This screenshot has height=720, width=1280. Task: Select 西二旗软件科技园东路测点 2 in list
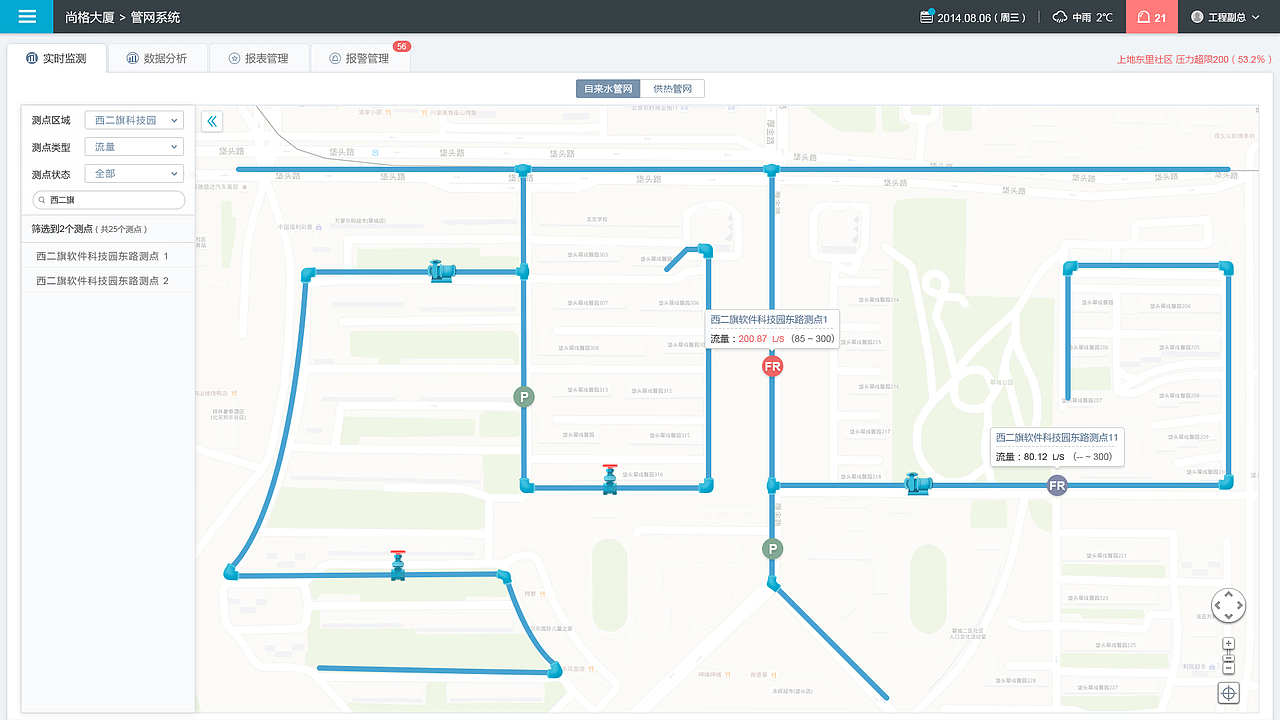pos(108,281)
